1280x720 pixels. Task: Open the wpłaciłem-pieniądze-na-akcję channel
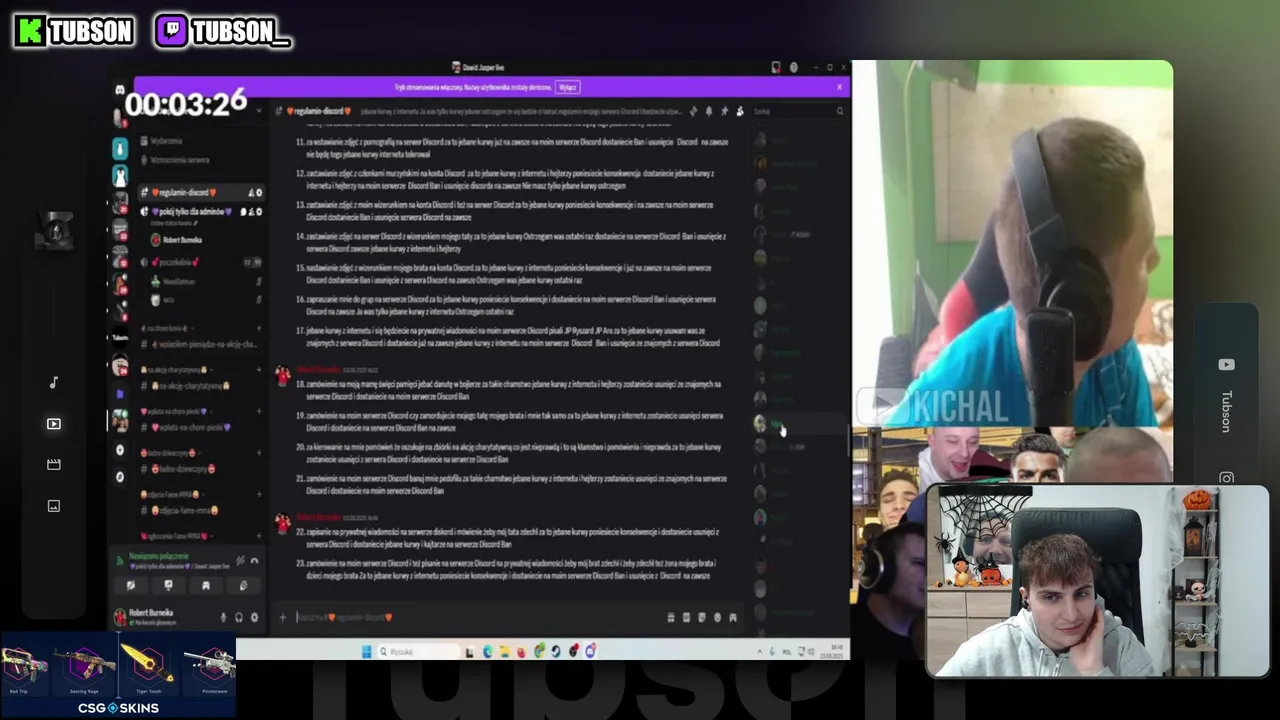click(x=199, y=344)
